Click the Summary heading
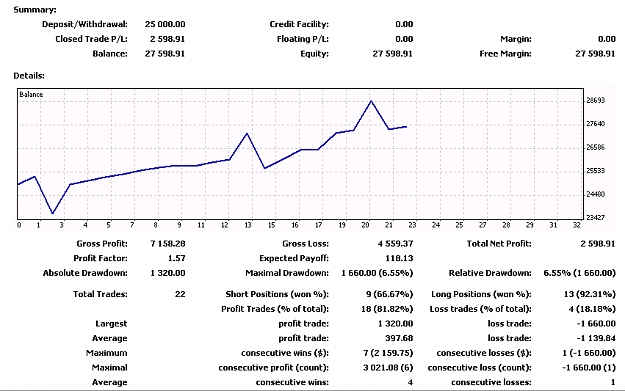This screenshot has height=391, width=625. (x=35, y=10)
